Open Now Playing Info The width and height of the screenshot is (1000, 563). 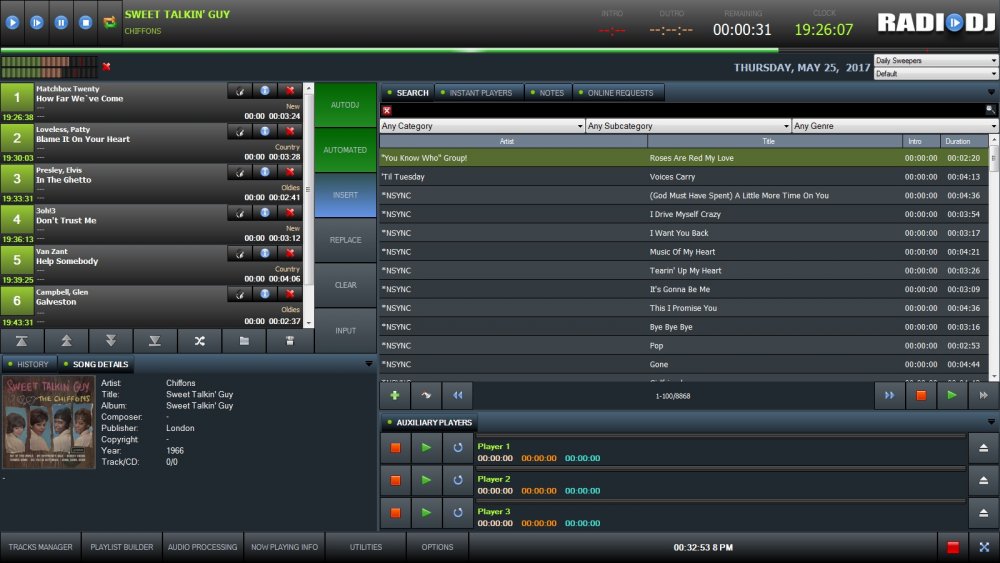[x=284, y=547]
